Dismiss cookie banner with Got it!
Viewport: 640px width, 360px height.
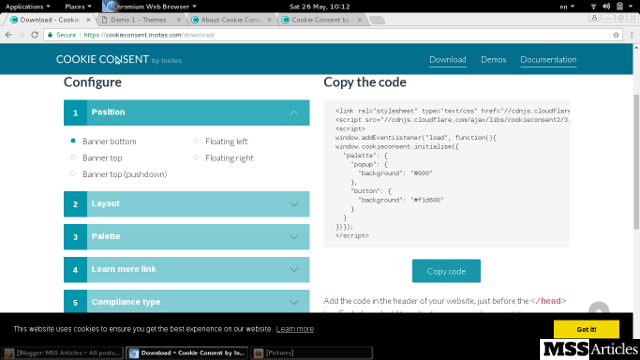pyautogui.click(x=586, y=329)
